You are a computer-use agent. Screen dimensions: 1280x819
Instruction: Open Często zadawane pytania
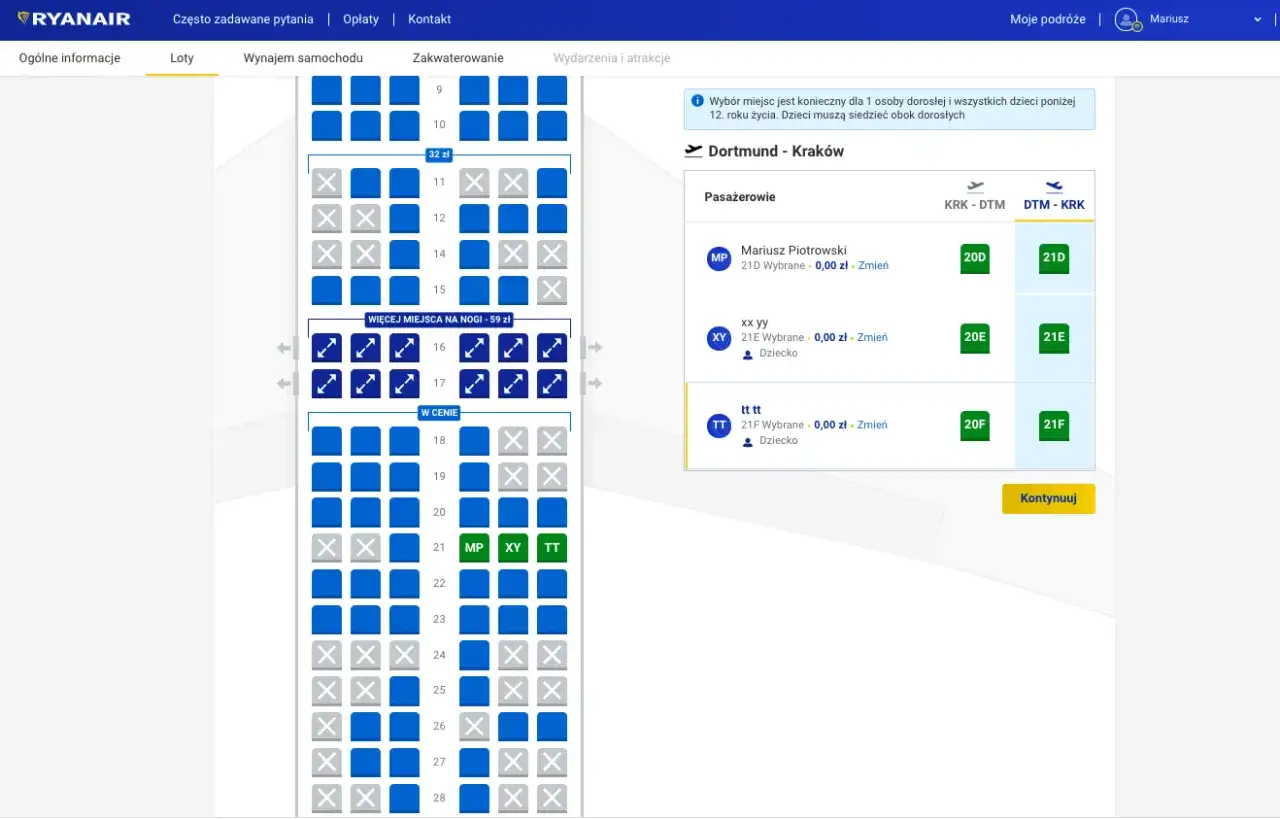coord(243,19)
